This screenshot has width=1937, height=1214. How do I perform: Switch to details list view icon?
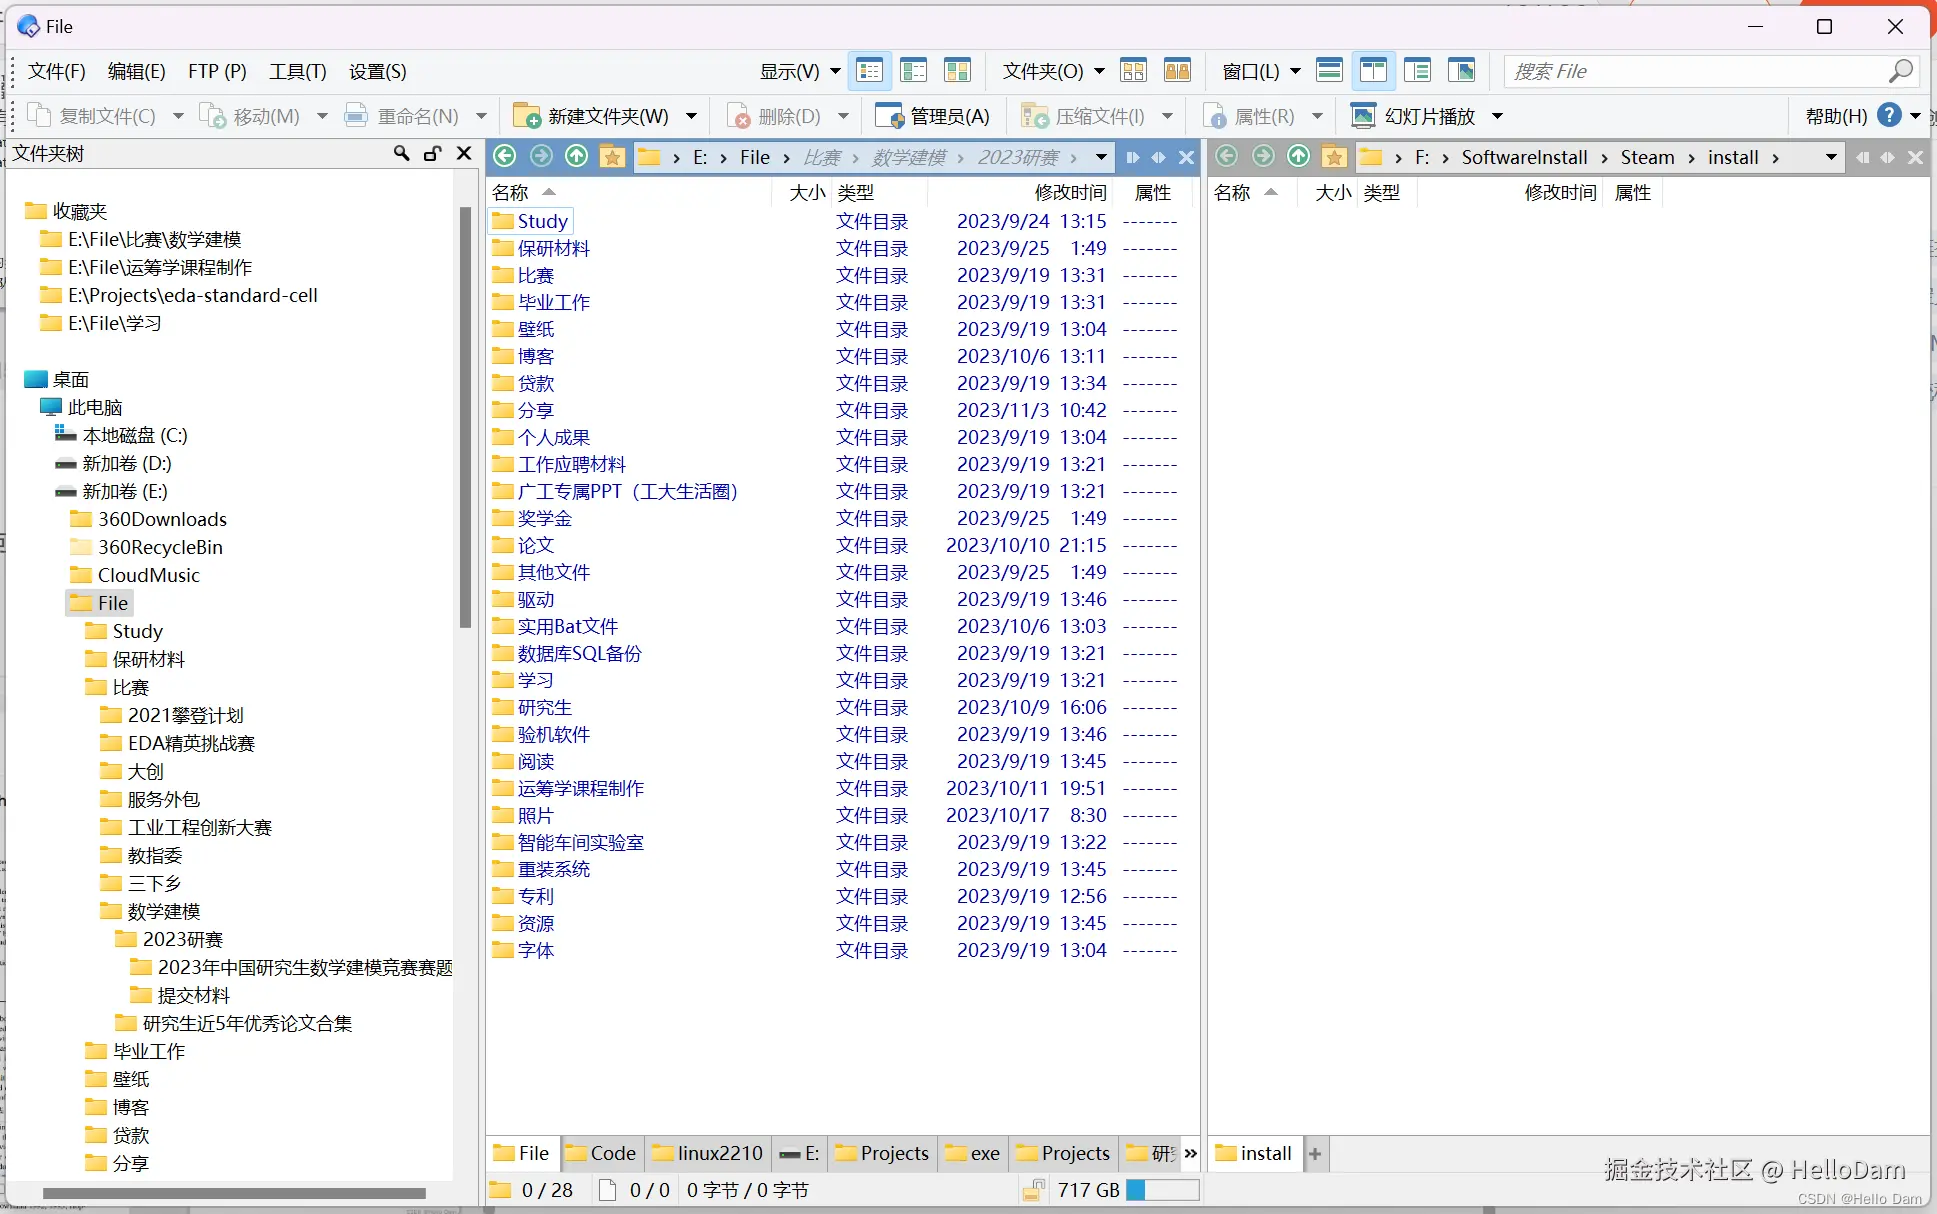pos(870,71)
